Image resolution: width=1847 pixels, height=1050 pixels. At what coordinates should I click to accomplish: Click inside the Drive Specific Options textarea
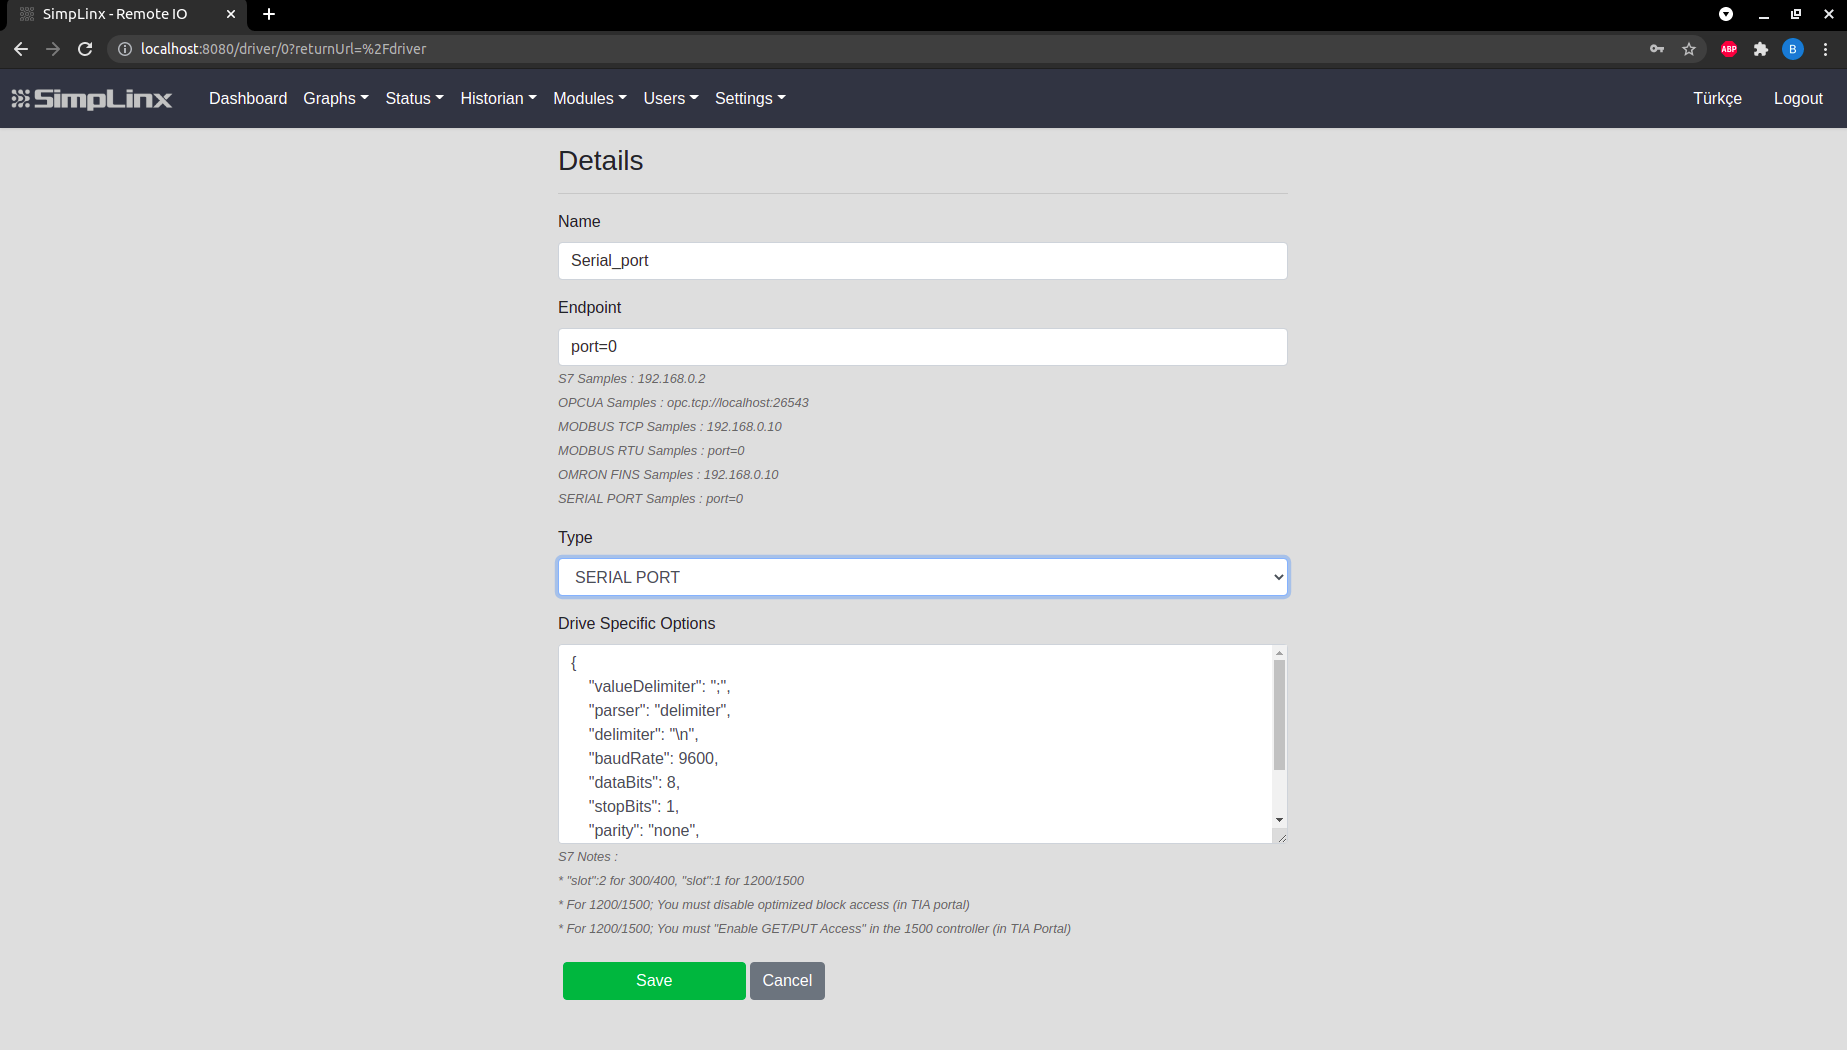click(x=914, y=744)
